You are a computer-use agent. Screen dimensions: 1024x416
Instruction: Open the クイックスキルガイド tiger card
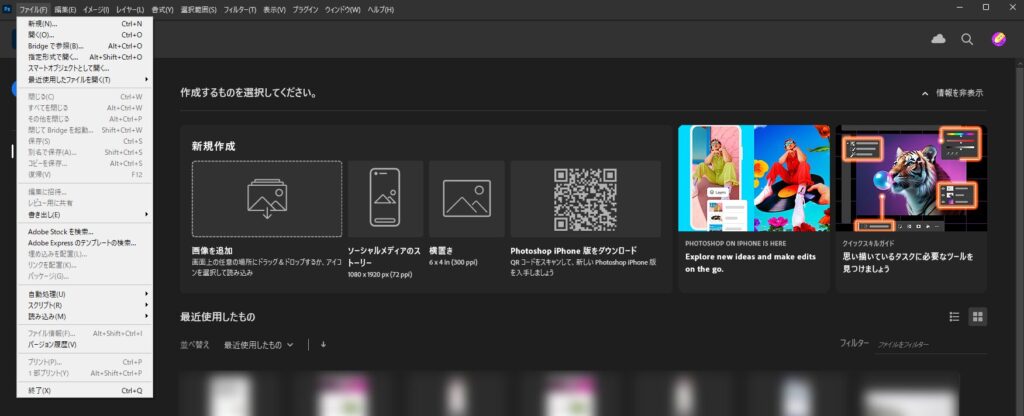(x=911, y=208)
